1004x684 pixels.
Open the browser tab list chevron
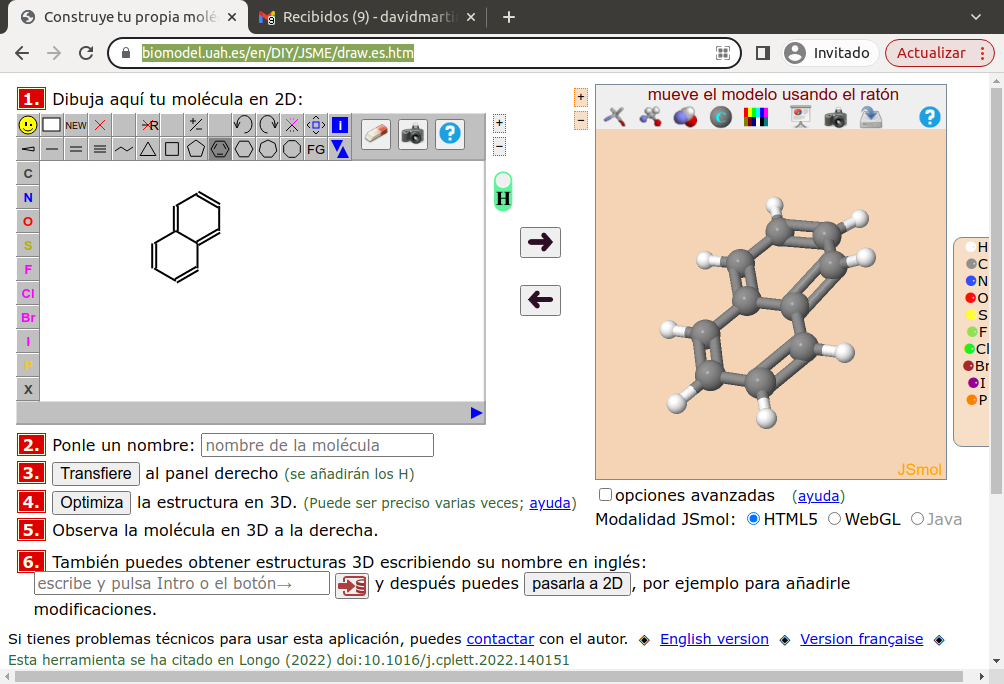pos(976,17)
